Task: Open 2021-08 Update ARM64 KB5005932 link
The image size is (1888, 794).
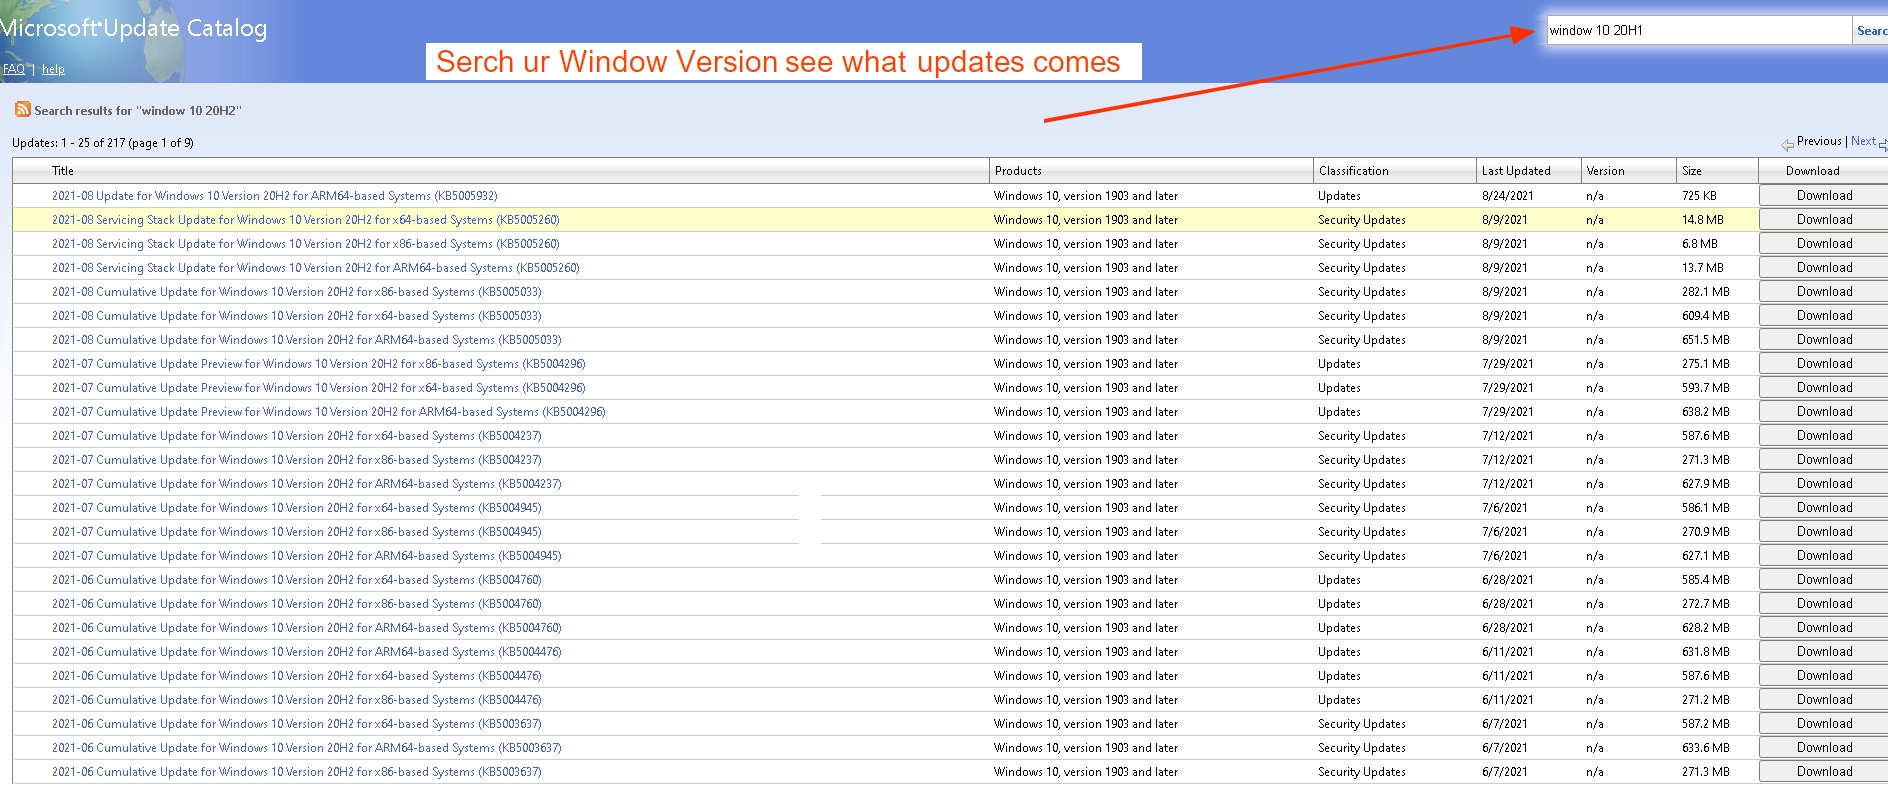Action: (x=274, y=196)
